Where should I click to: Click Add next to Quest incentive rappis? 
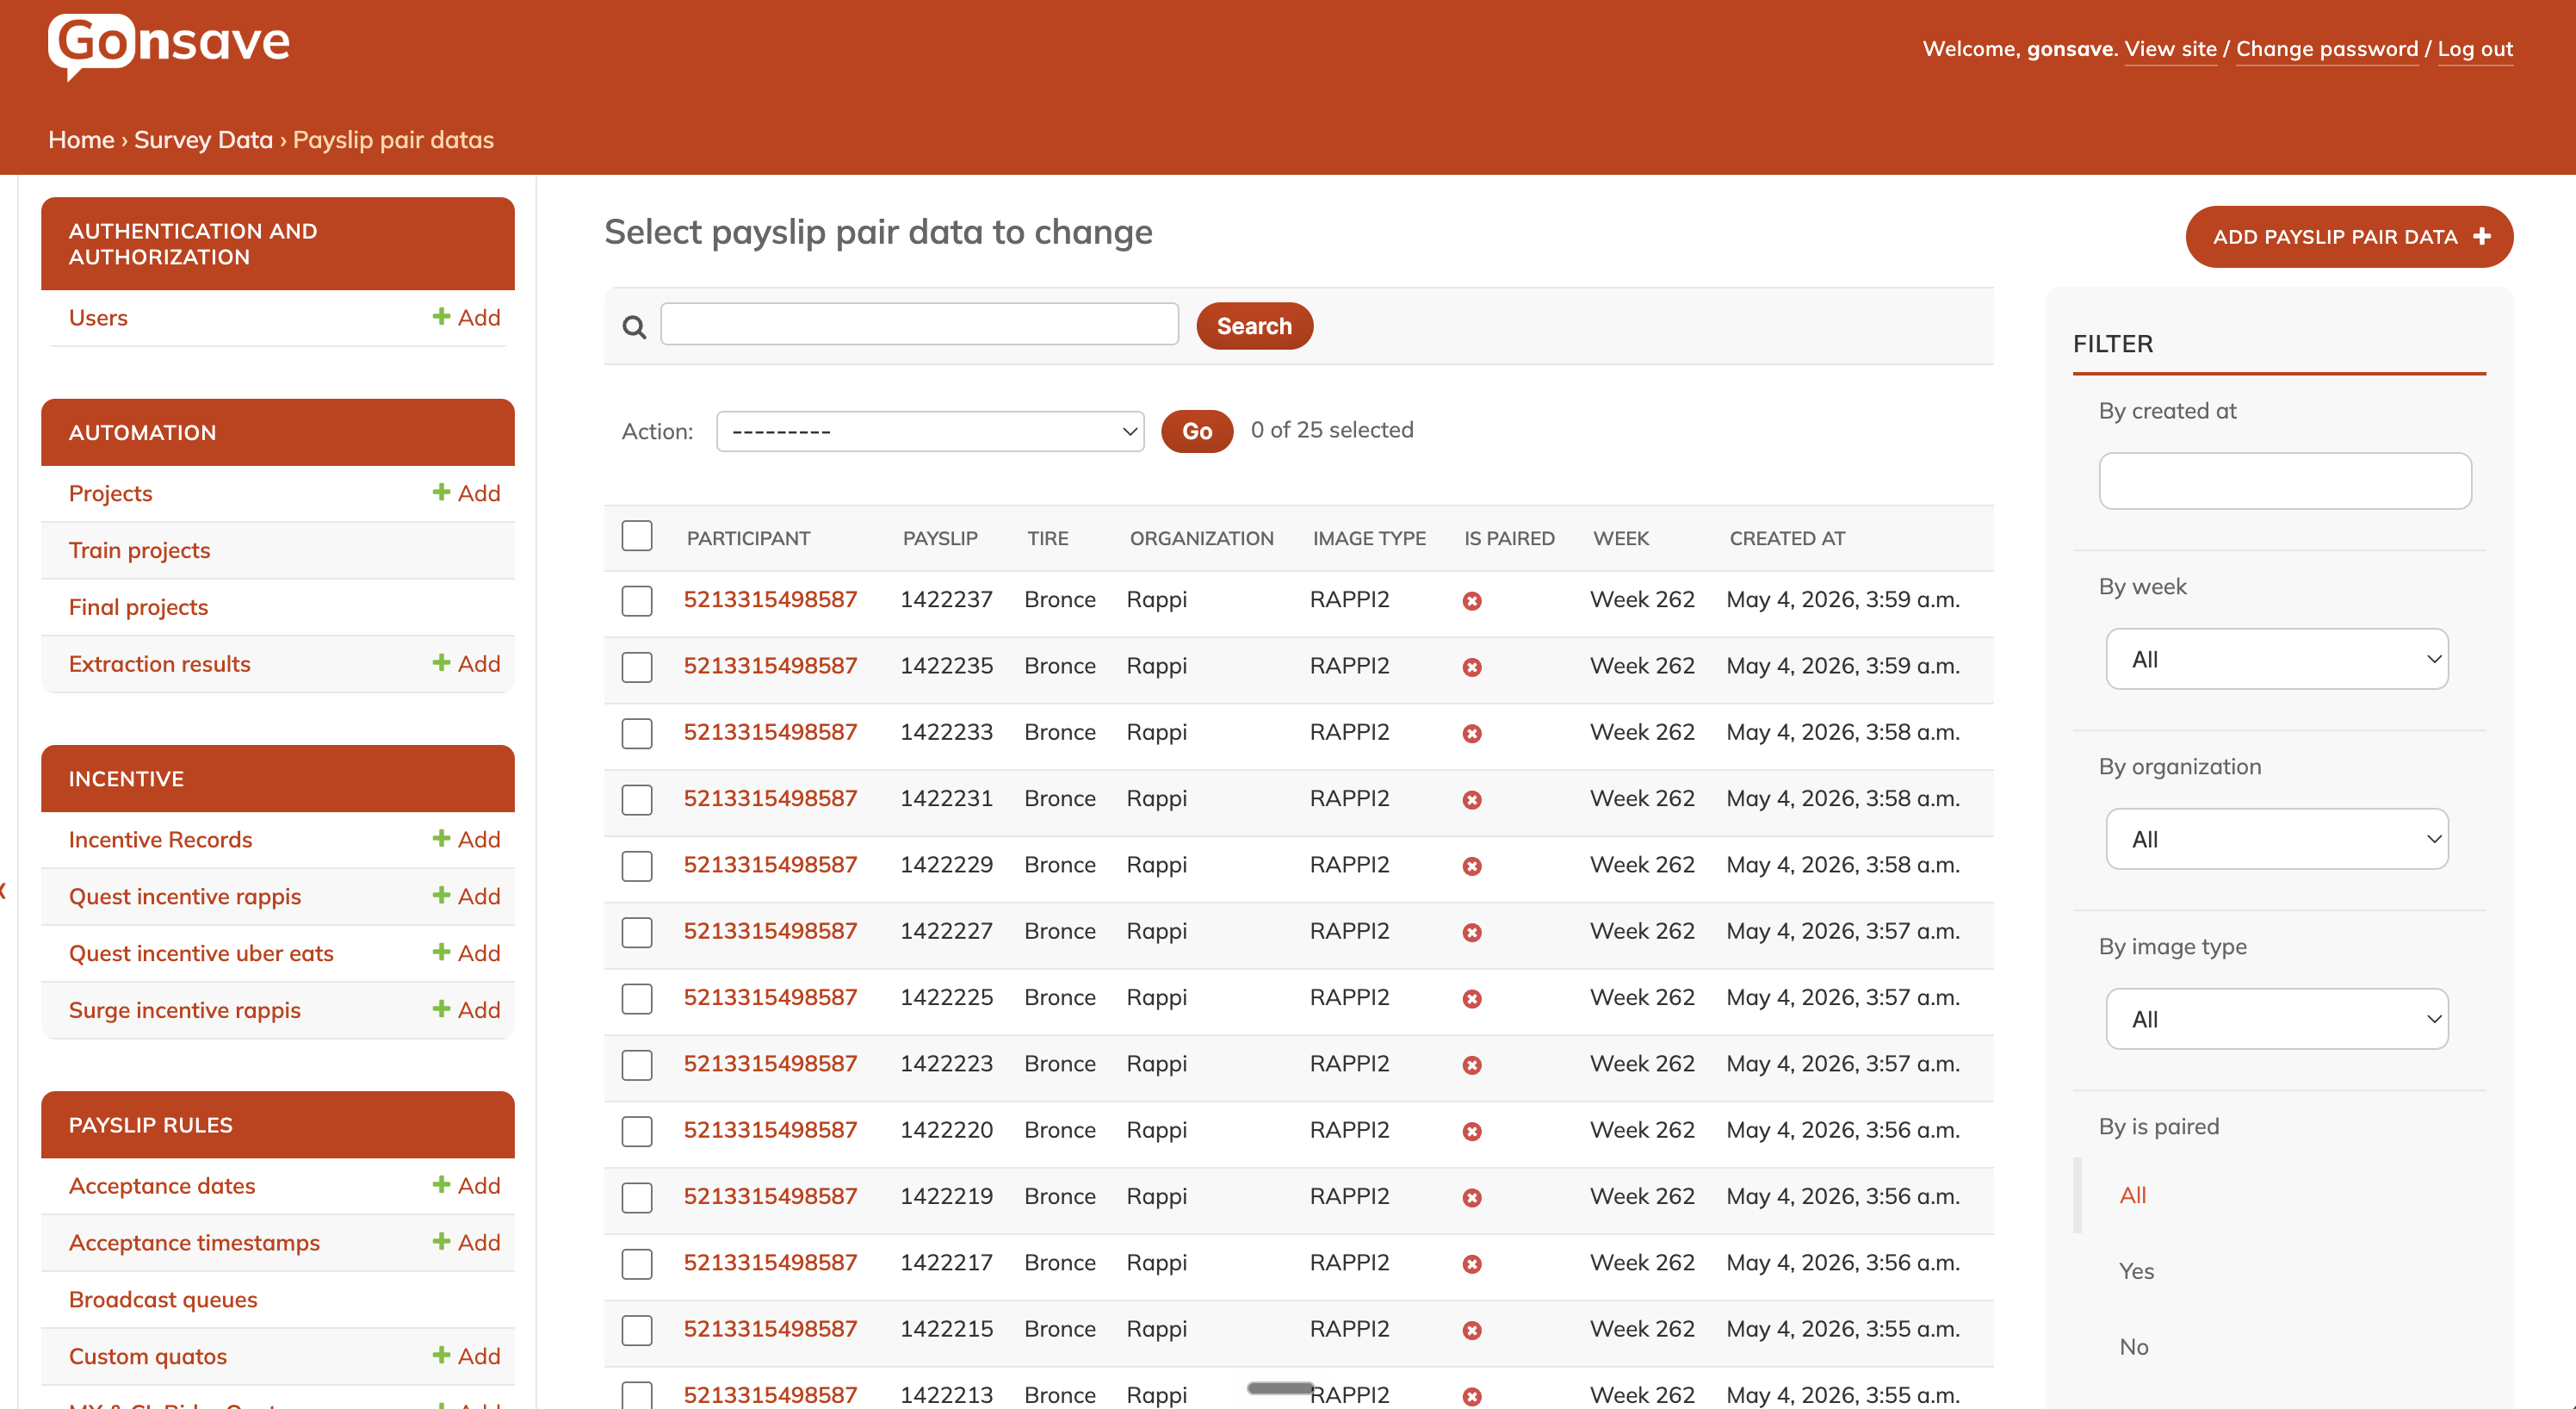tap(466, 896)
